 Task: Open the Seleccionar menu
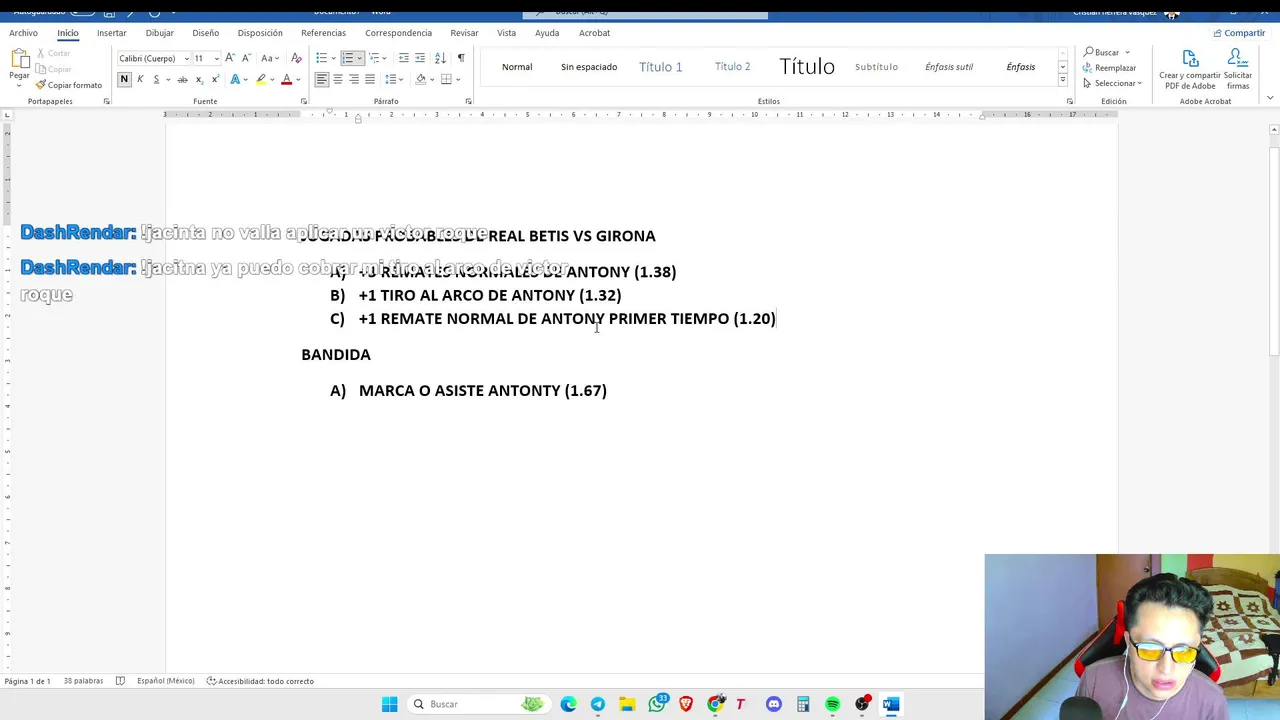[x=1112, y=84]
